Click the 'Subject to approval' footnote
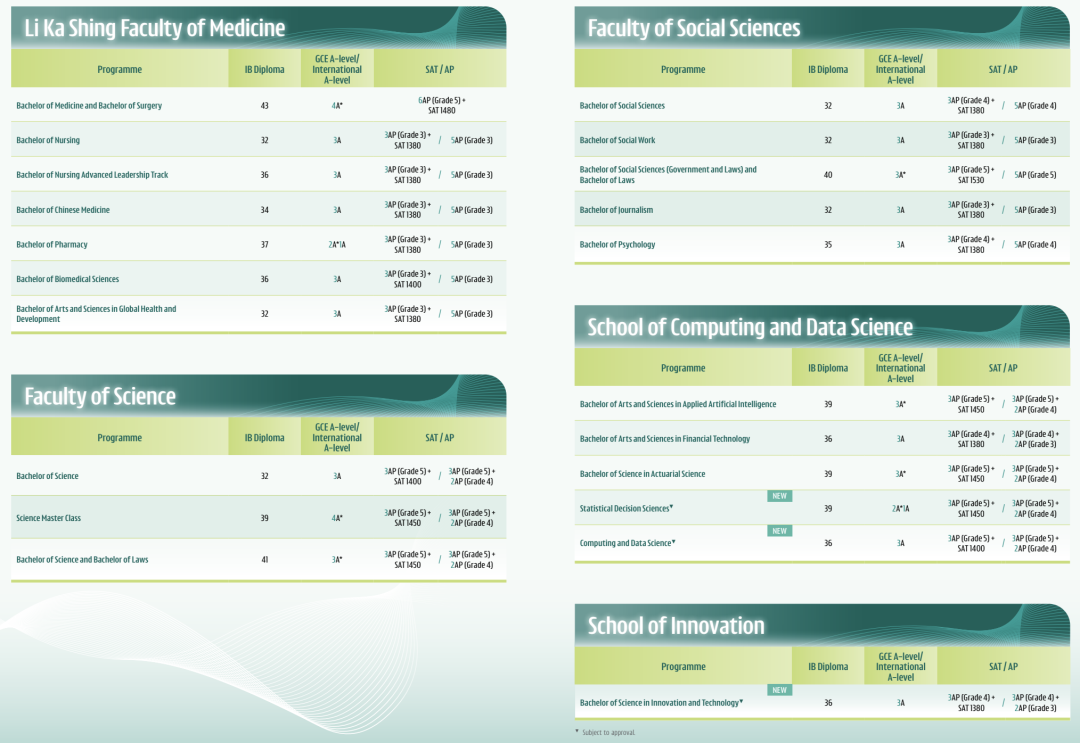This screenshot has width=1080, height=743. 608,733
